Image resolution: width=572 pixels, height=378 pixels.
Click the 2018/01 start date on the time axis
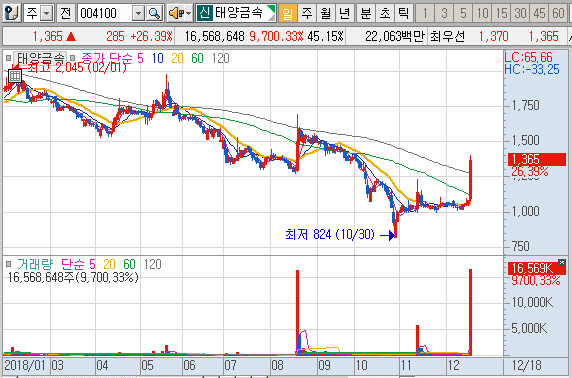tap(24, 365)
